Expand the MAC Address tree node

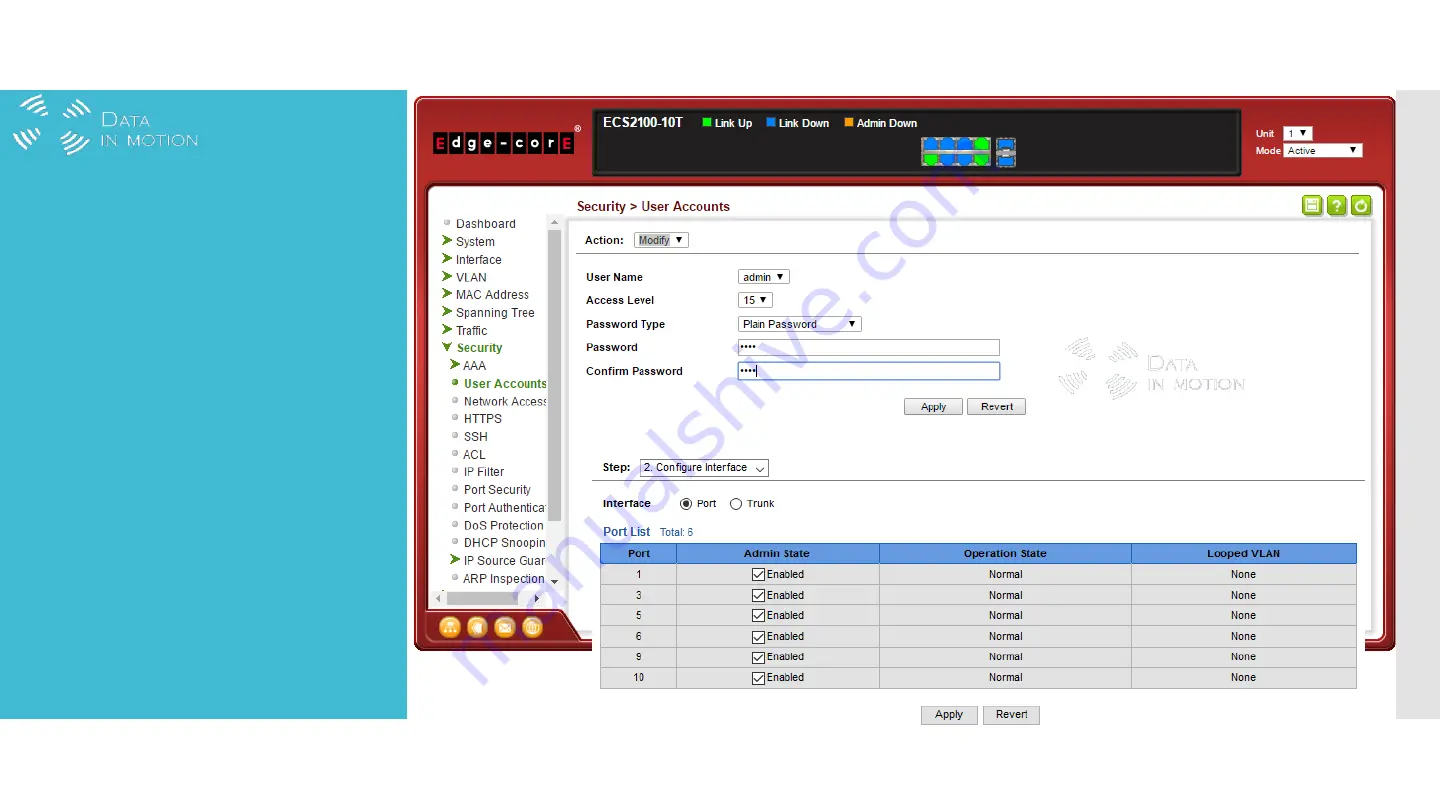pos(447,294)
